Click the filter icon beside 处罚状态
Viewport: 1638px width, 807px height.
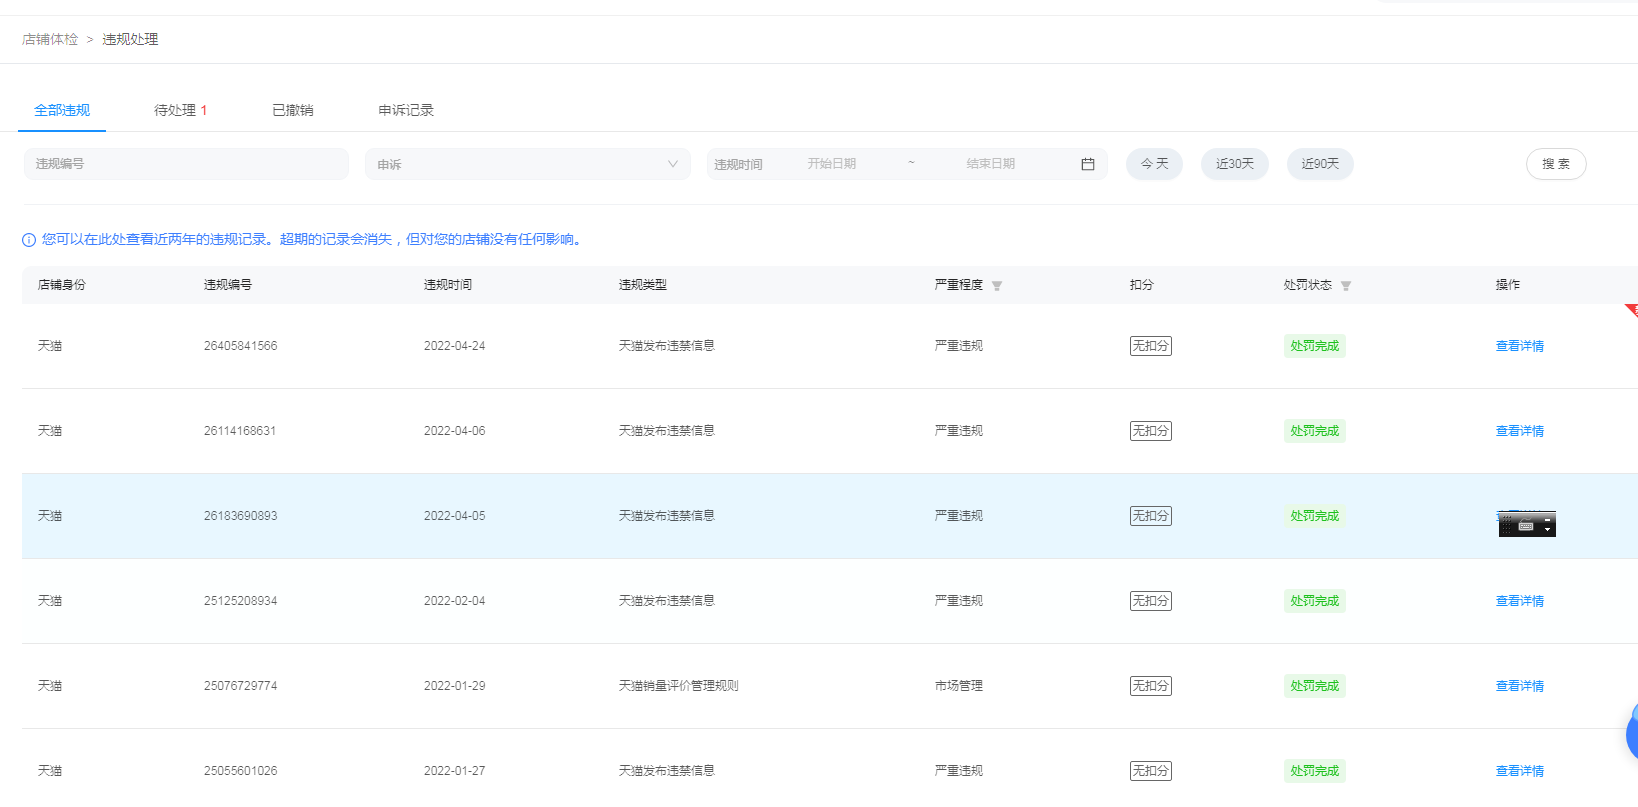point(1346,286)
